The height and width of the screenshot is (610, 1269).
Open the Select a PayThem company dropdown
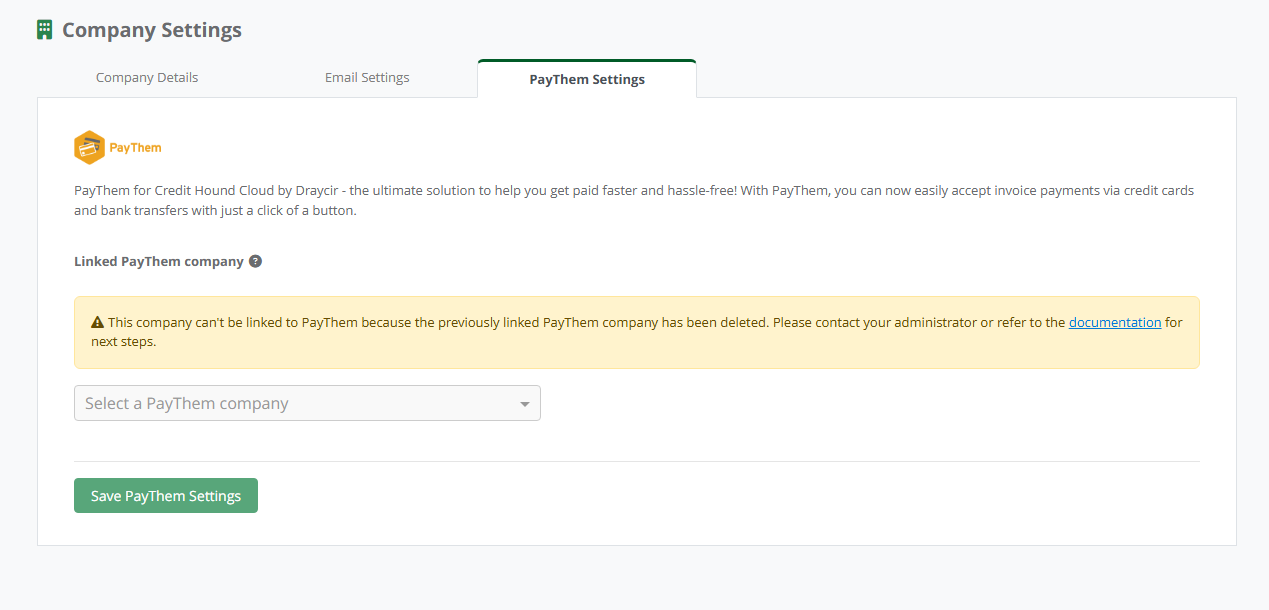307,403
